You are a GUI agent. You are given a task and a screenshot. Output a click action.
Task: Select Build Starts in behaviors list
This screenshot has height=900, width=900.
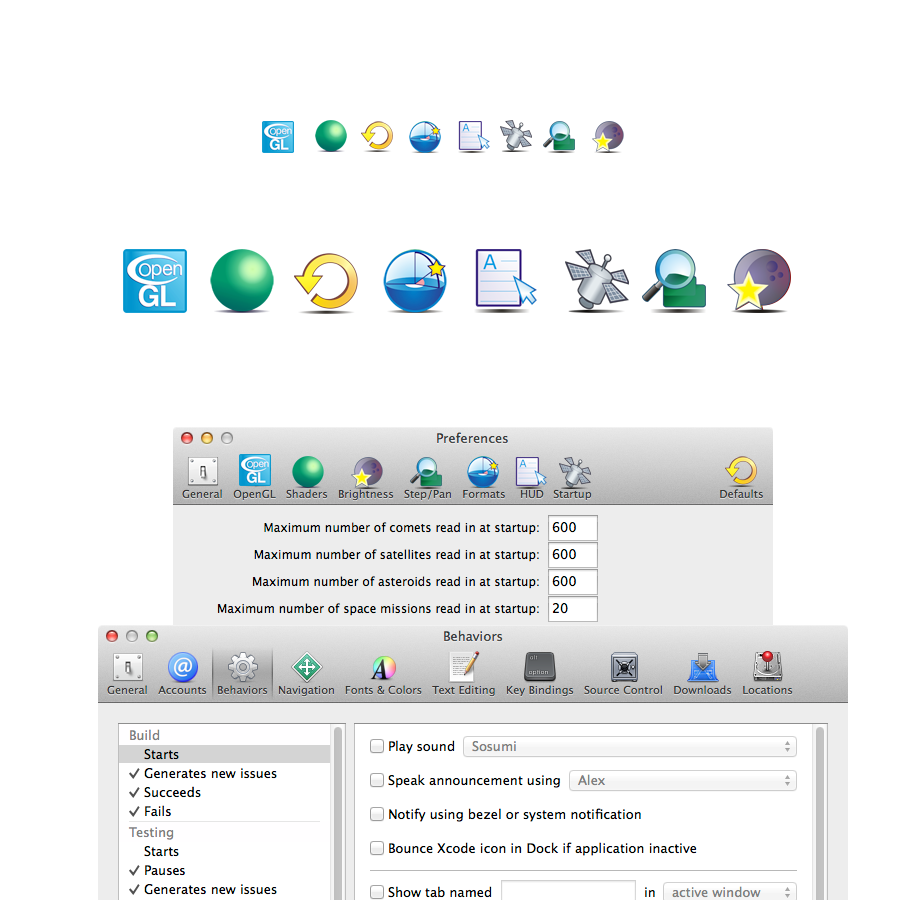coord(224,754)
